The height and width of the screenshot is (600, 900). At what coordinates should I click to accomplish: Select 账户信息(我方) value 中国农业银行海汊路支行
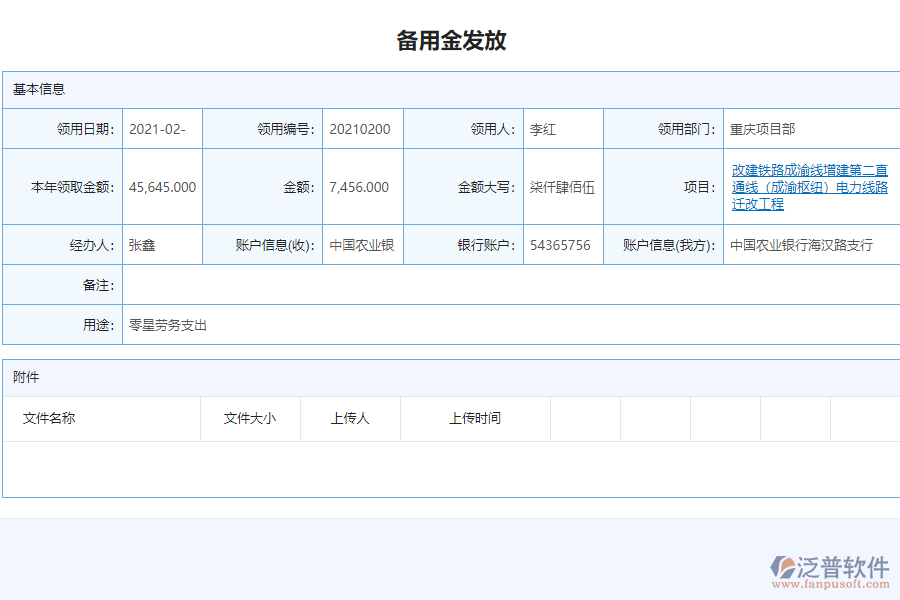tap(800, 244)
